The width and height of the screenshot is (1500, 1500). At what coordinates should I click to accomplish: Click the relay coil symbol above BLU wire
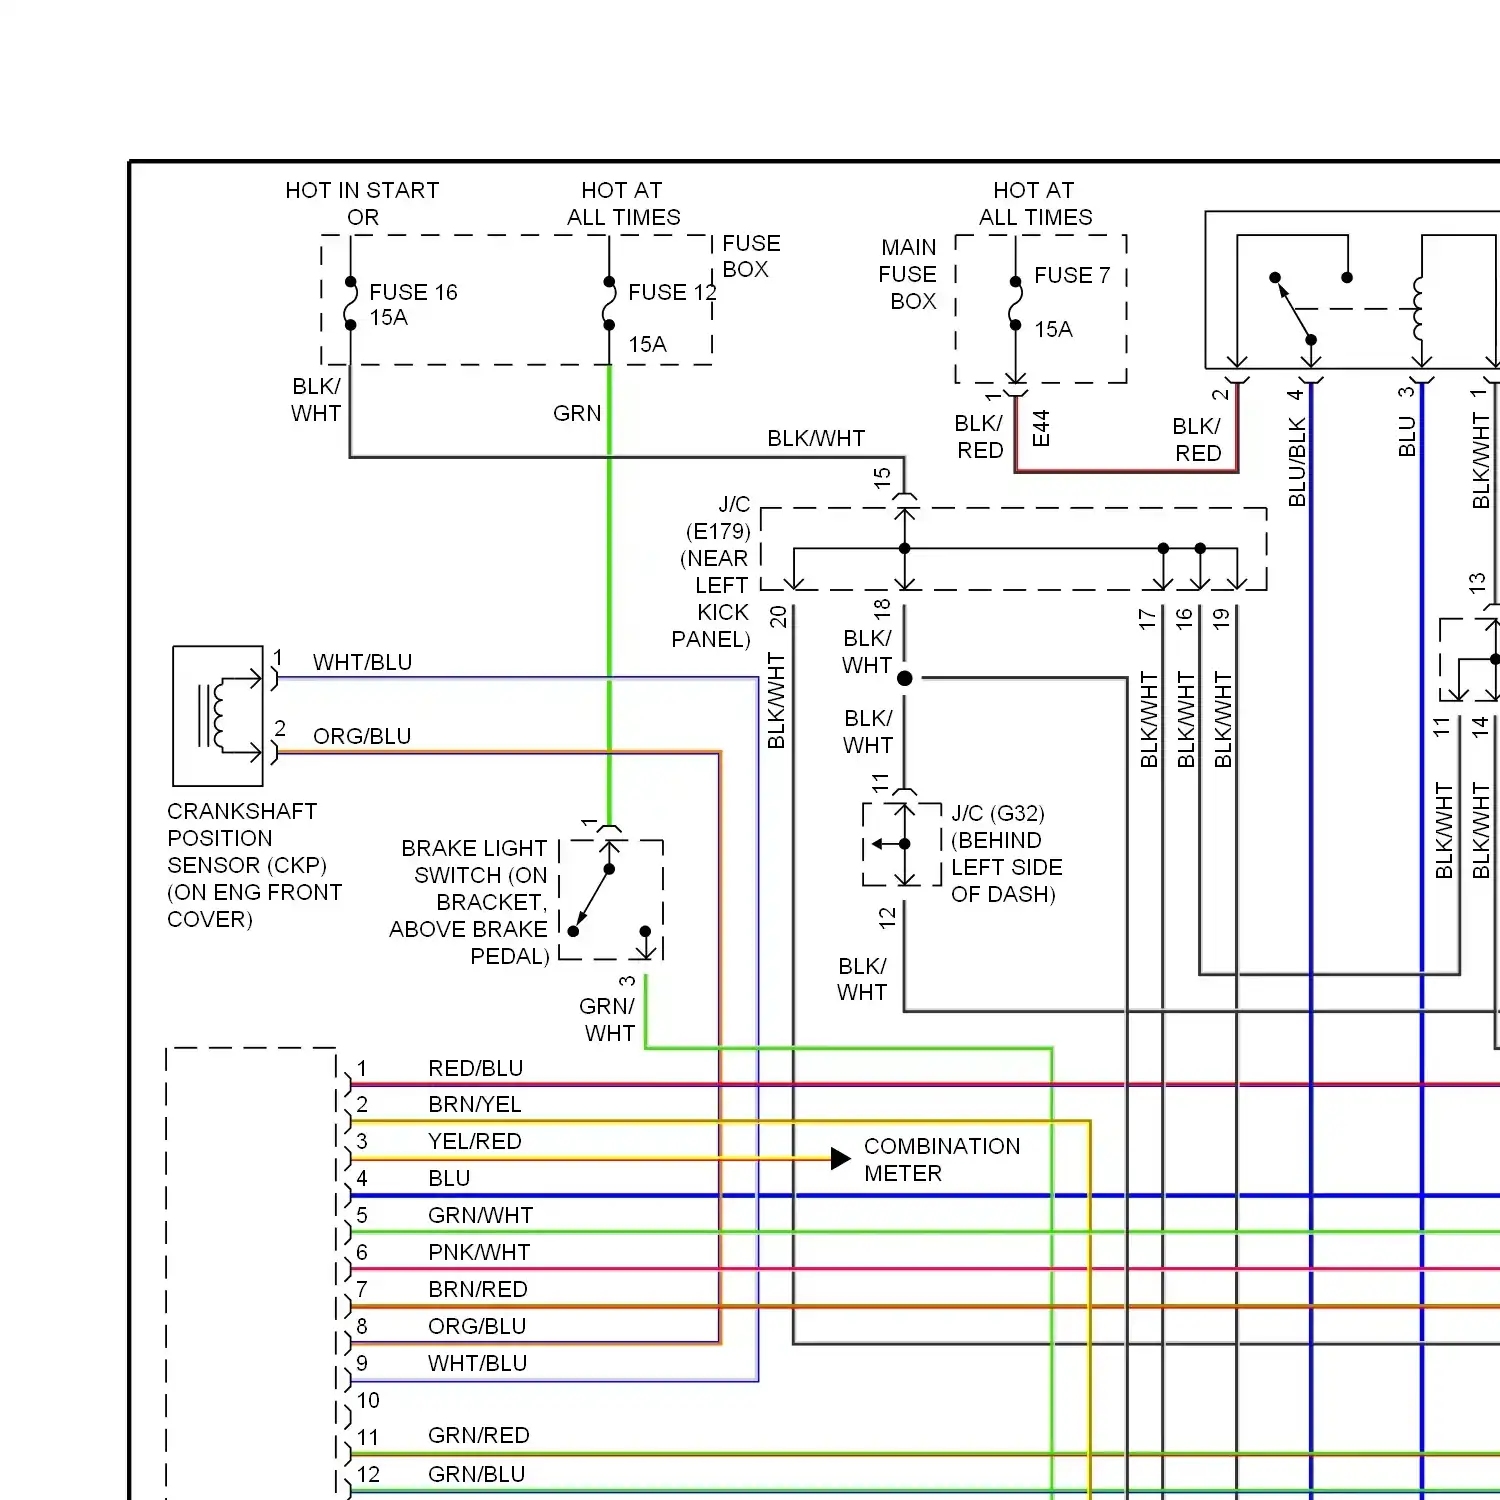(x=1418, y=310)
